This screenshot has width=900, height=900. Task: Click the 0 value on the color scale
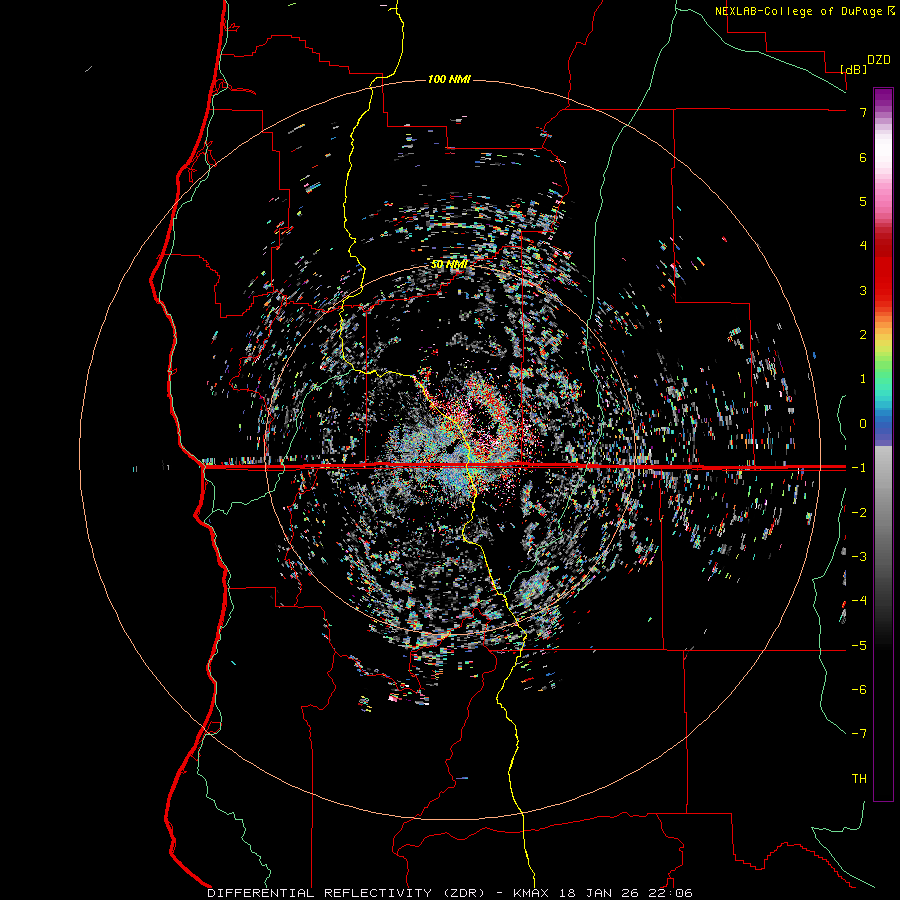(x=863, y=424)
